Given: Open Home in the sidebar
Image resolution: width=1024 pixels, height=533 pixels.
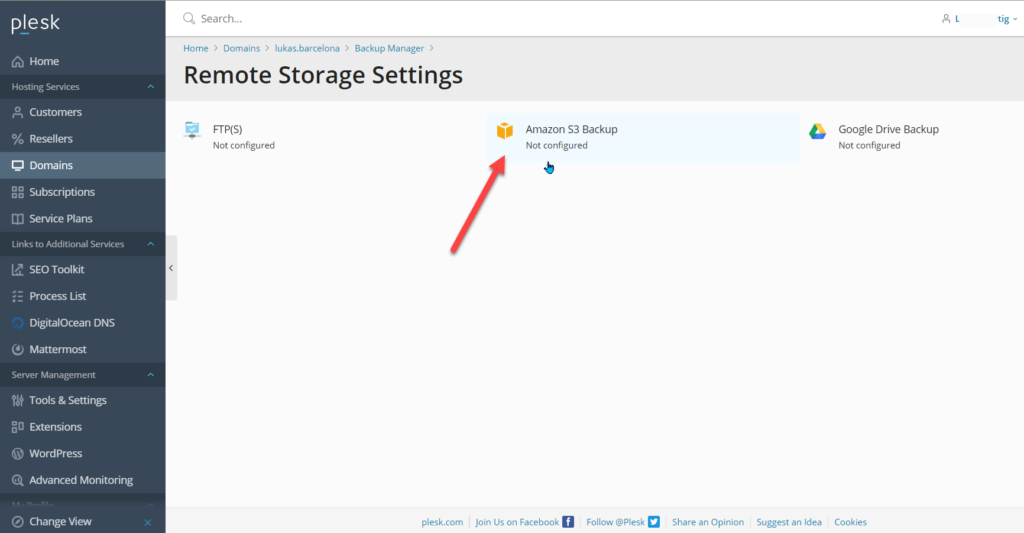Looking at the screenshot, I should pyautogui.click(x=82, y=61).
